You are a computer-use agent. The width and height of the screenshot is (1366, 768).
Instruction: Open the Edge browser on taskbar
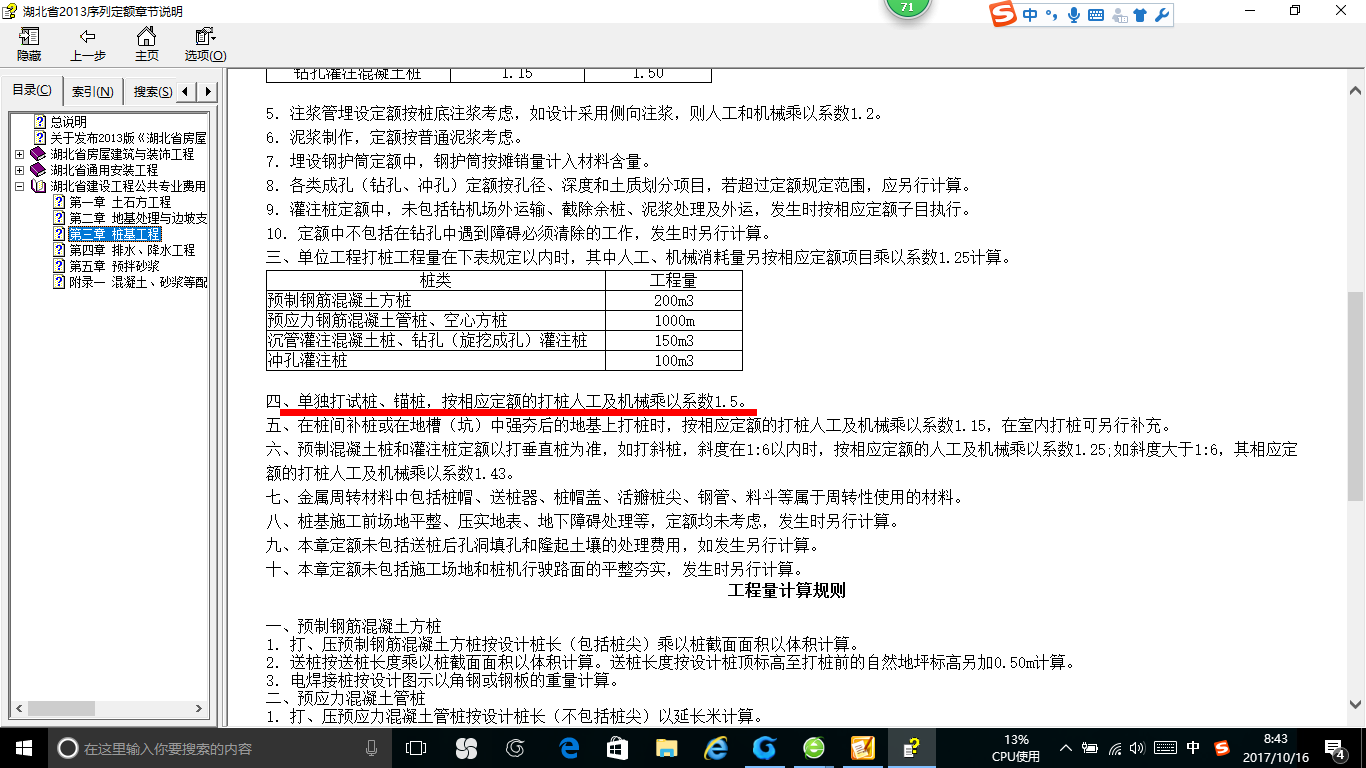(x=569, y=748)
